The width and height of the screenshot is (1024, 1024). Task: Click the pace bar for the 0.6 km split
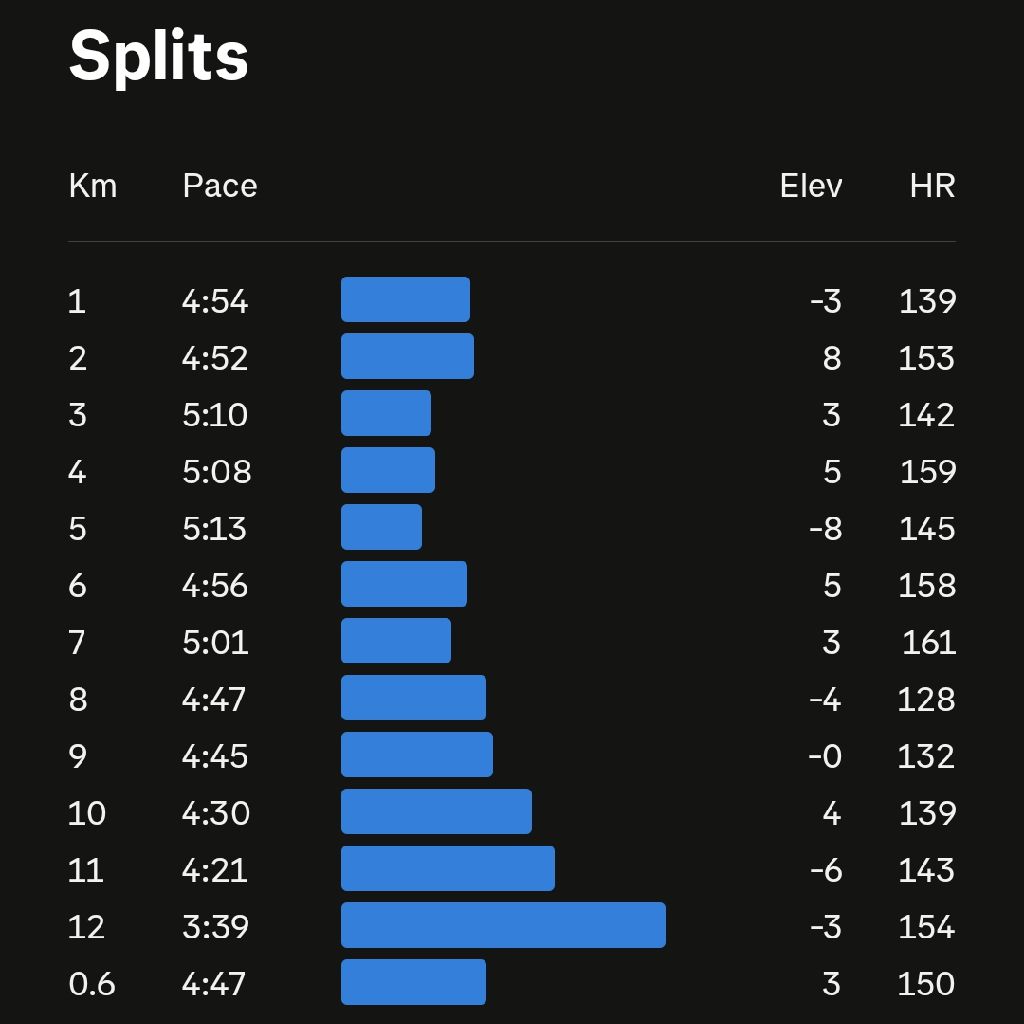tap(413, 982)
